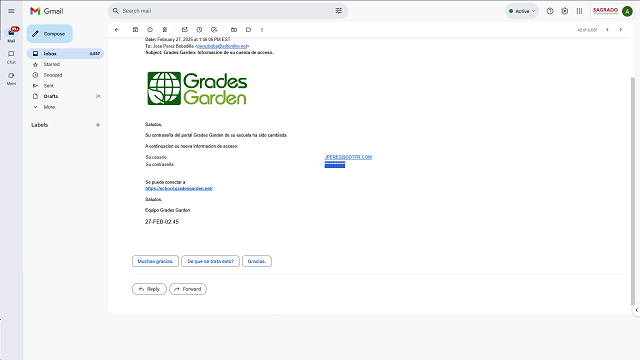The width and height of the screenshot is (640, 360).
Task: Expand More folders list
Action: (65, 107)
